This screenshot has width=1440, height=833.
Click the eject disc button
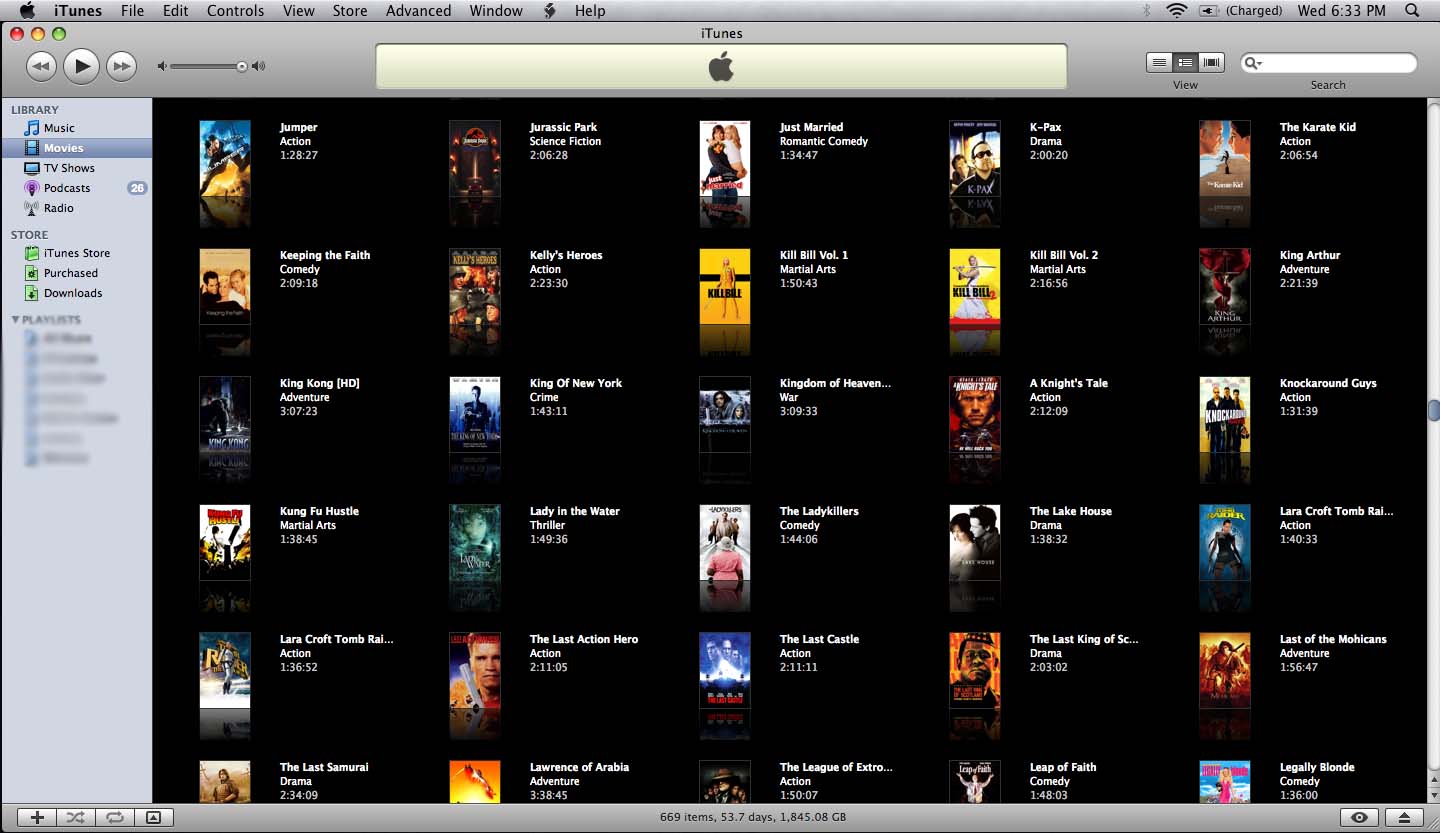click(x=1404, y=817)
